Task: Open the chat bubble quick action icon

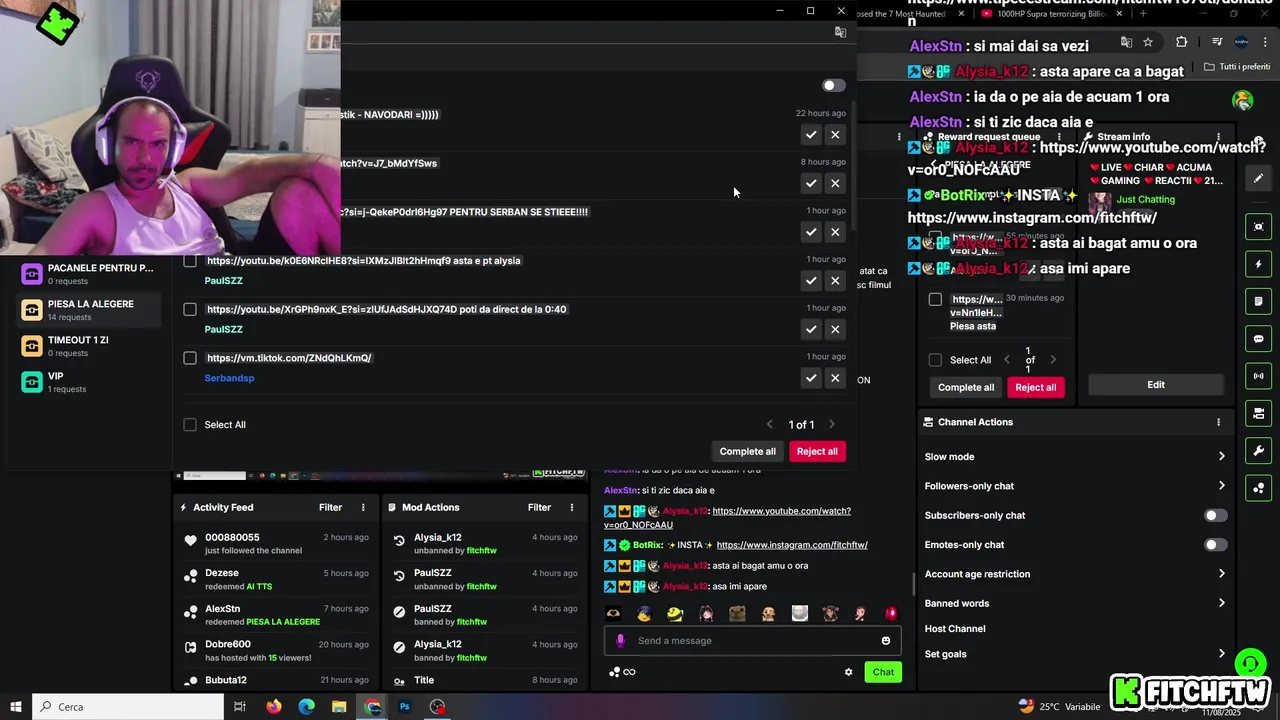Action: [1259, 339]
